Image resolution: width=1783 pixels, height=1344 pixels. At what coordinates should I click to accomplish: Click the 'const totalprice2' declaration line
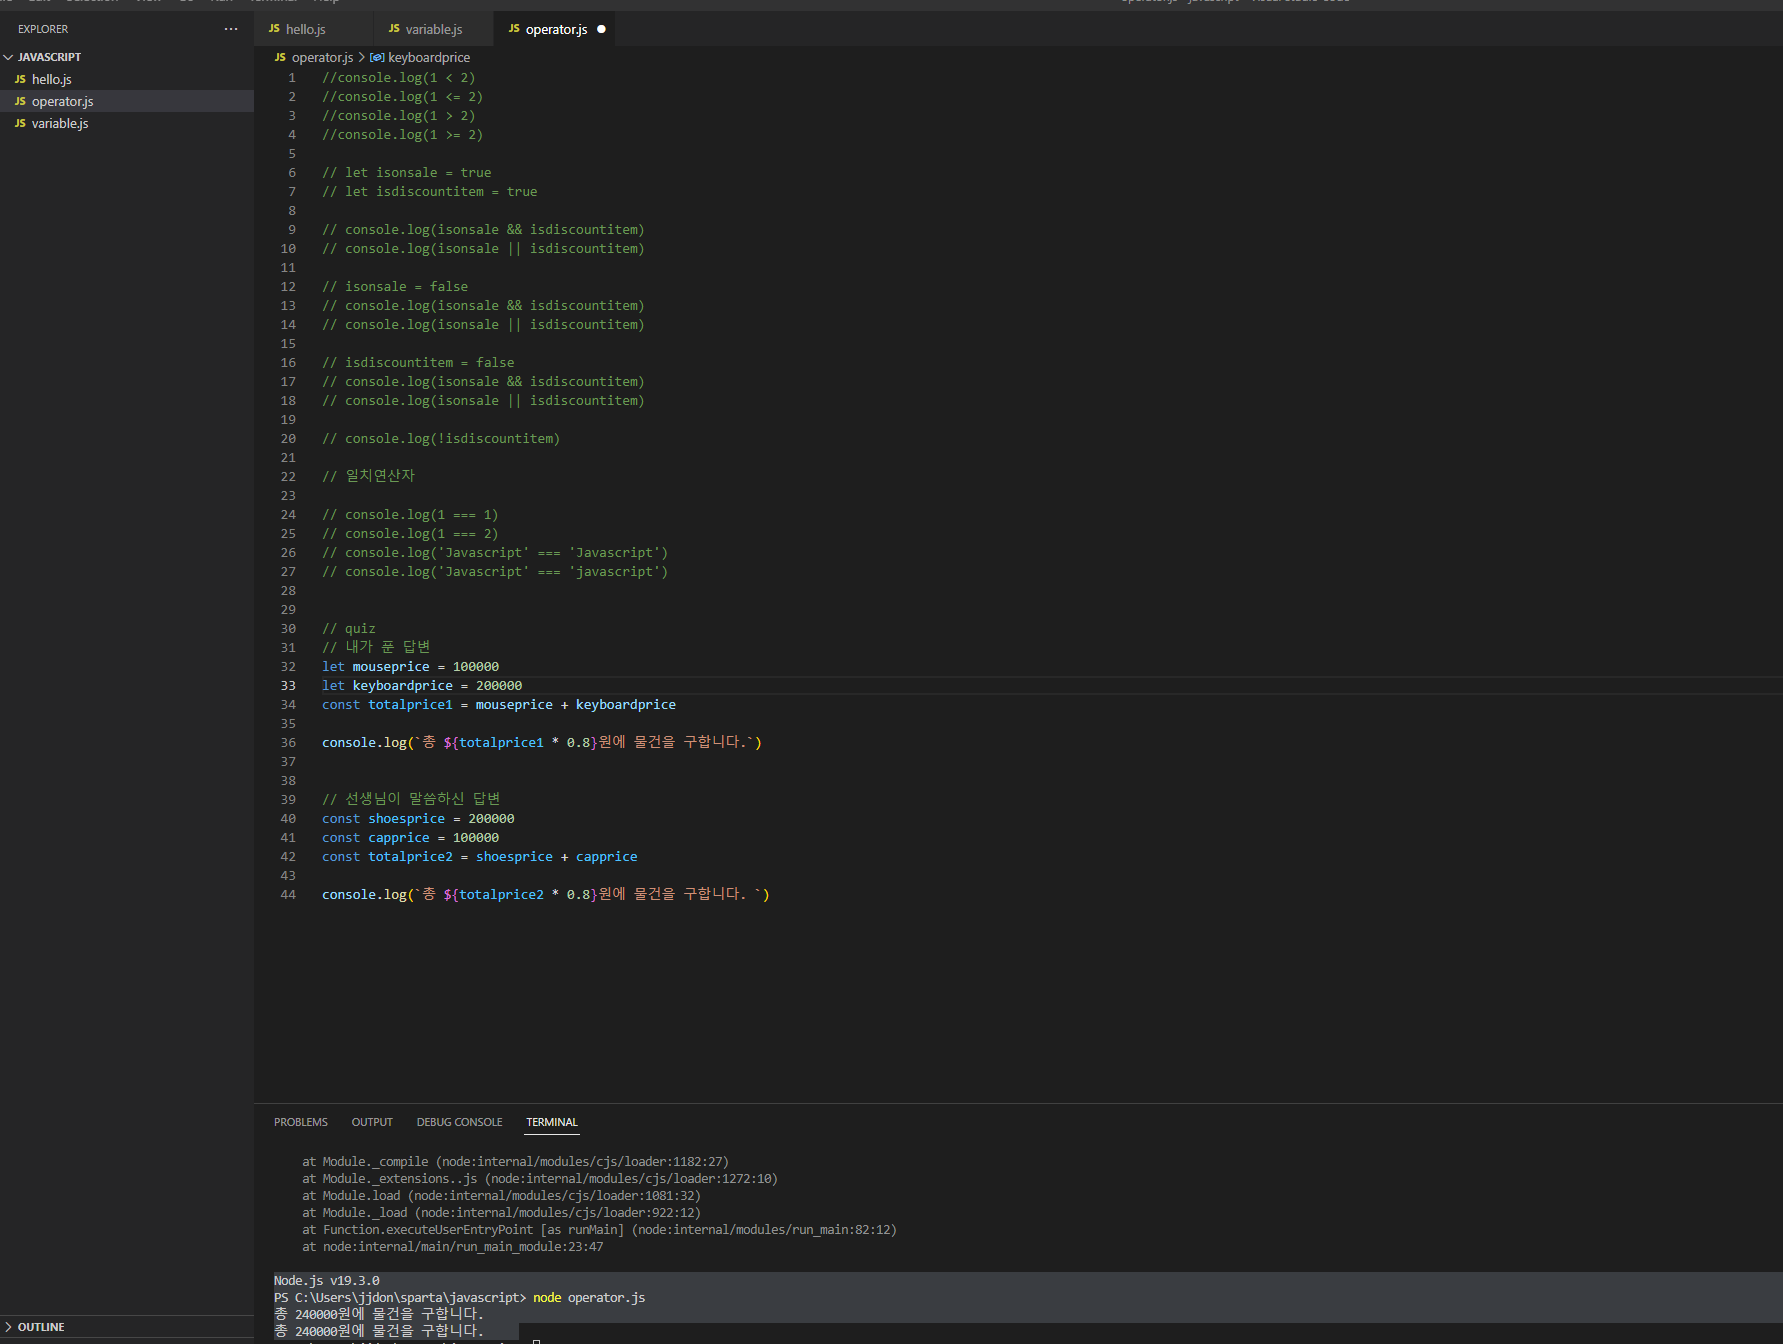(x=480, y=857)
